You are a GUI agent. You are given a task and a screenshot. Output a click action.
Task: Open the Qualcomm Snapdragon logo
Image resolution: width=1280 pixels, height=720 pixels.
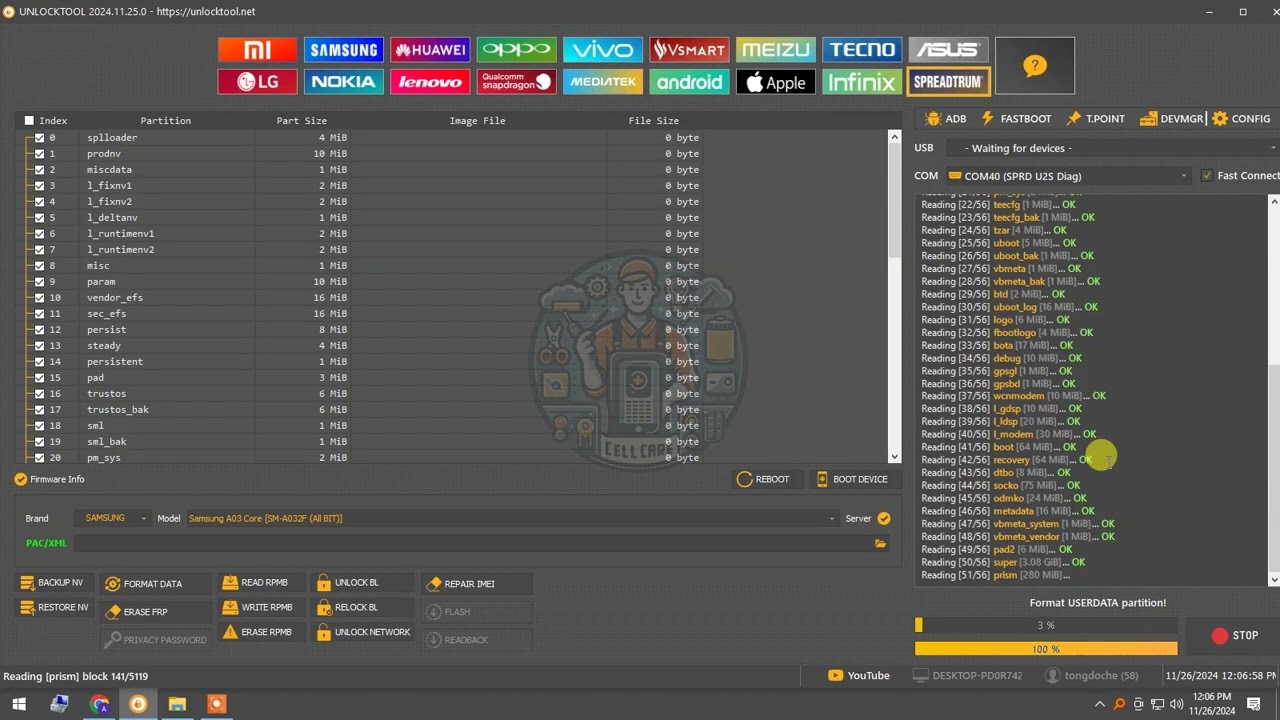pyautogui.click(x=516, y=82)
